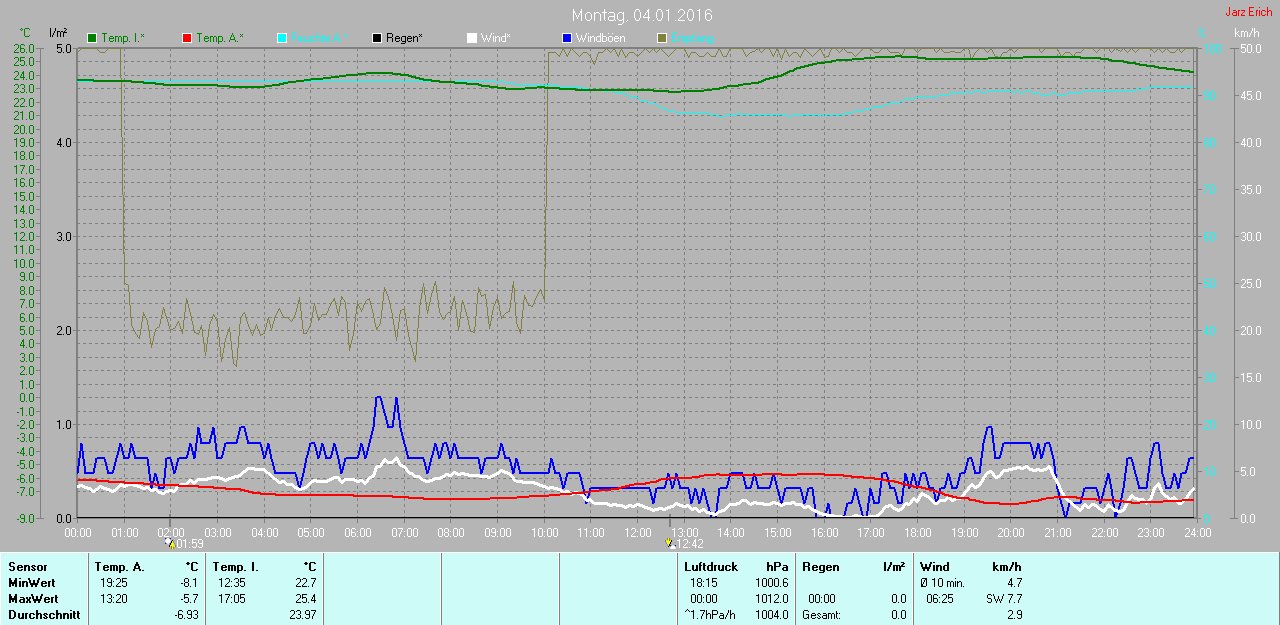Select the 'Regen*' legend label
Image resolution: width=1280 pixels, height=625 pixels.
coord(404,38)
